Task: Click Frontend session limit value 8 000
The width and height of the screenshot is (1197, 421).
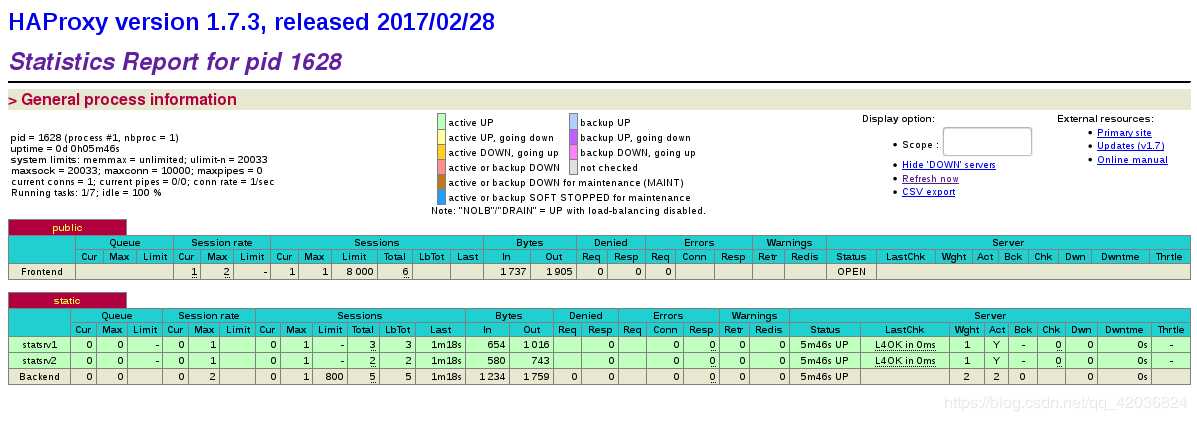Action: [x=358, y=271]
